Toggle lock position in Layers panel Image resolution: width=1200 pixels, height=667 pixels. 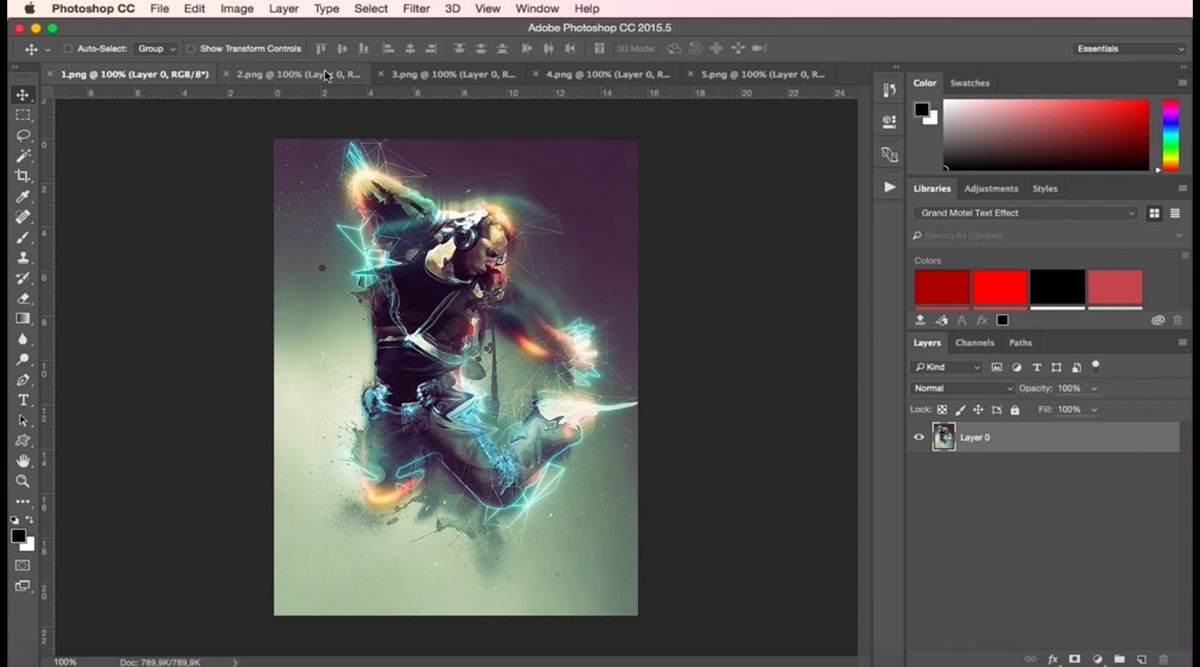[978, 410]
